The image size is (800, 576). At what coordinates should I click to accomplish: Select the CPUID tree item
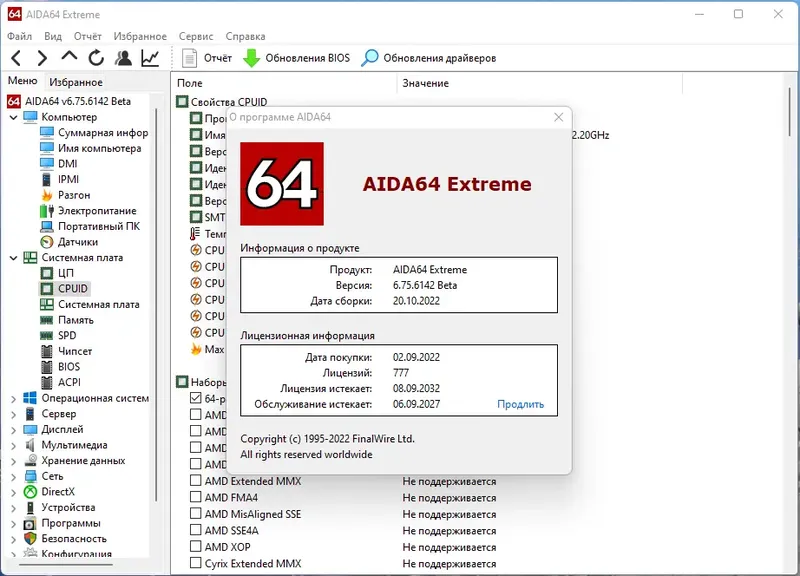pos(64,289)
